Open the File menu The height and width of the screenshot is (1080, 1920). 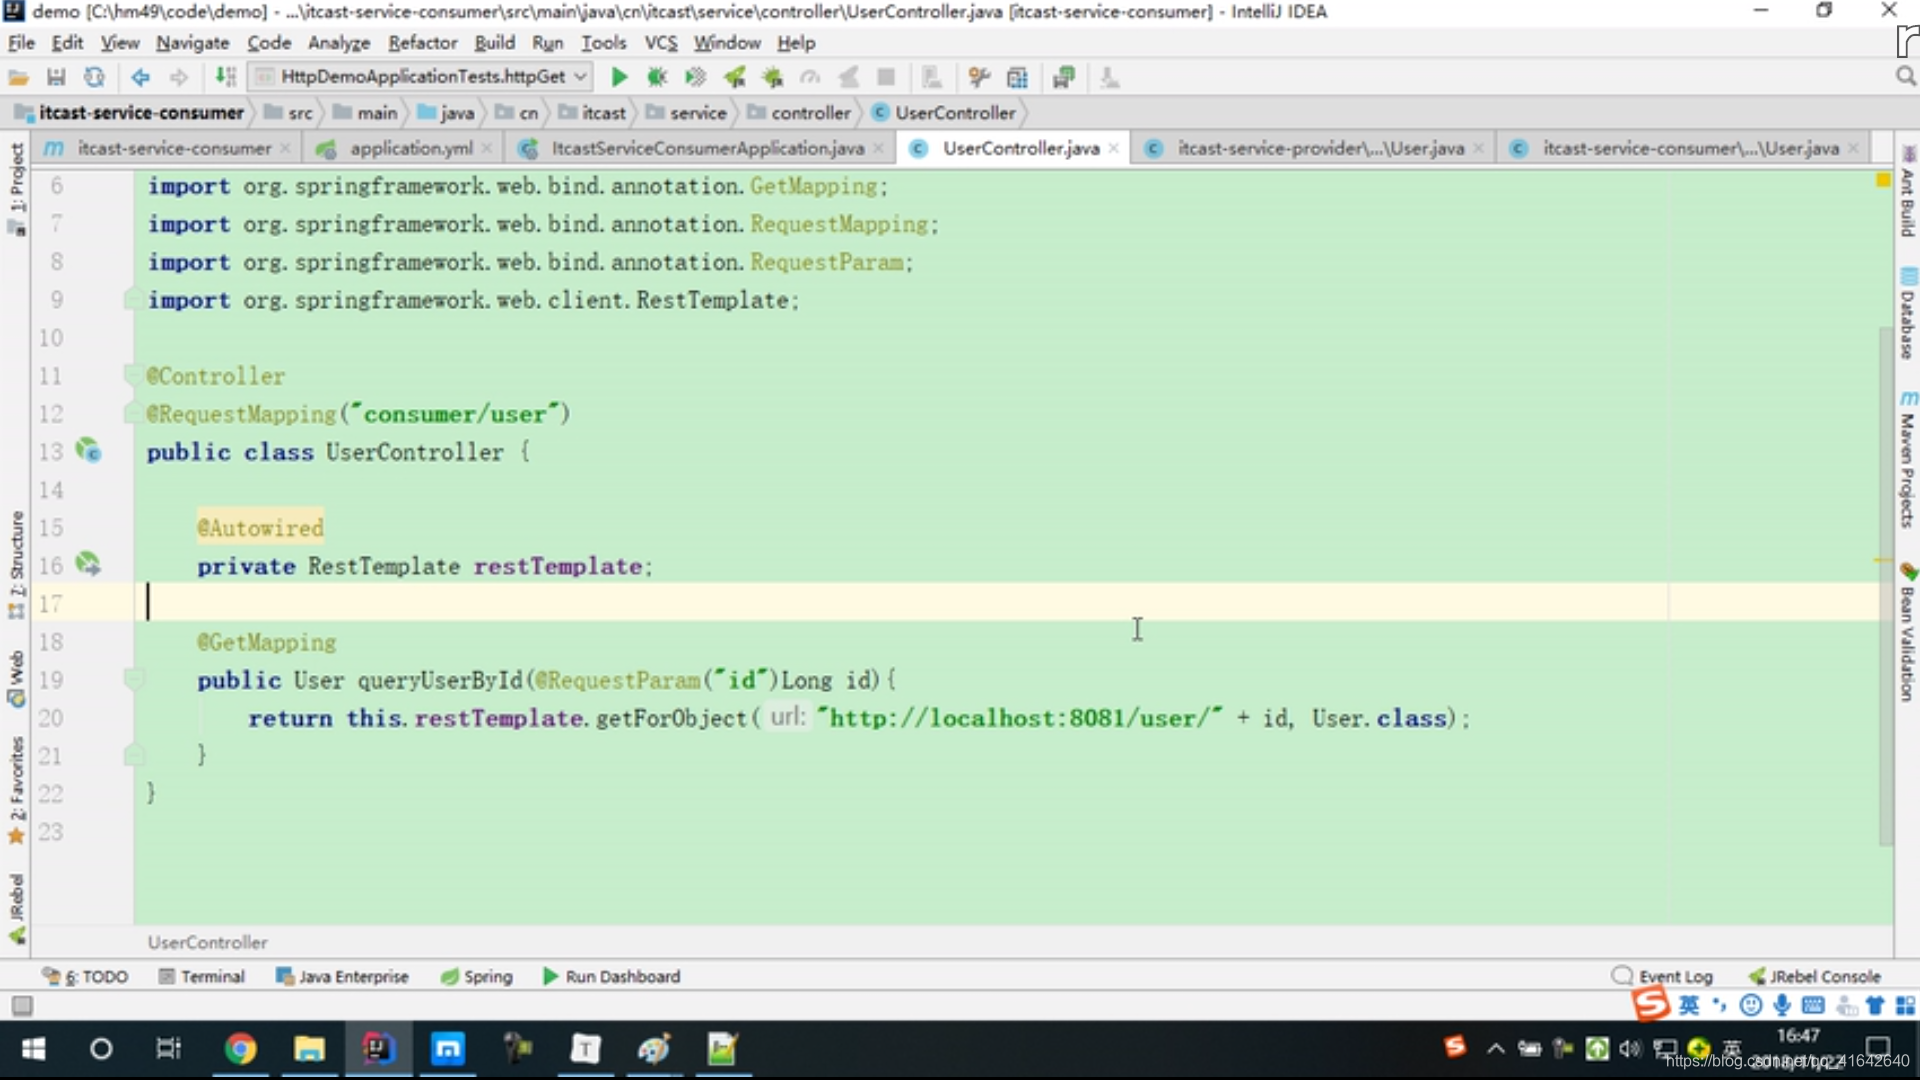point(21,43)
